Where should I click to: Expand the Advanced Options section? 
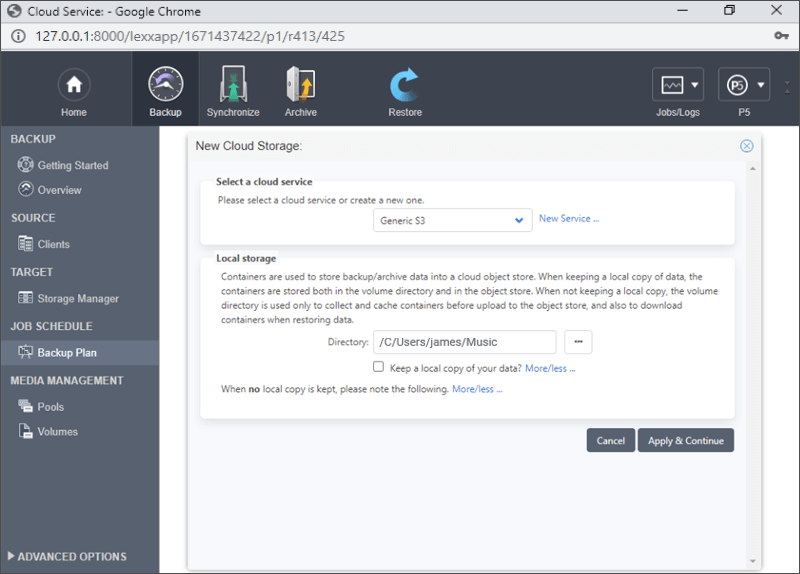(x=67, y=557)
